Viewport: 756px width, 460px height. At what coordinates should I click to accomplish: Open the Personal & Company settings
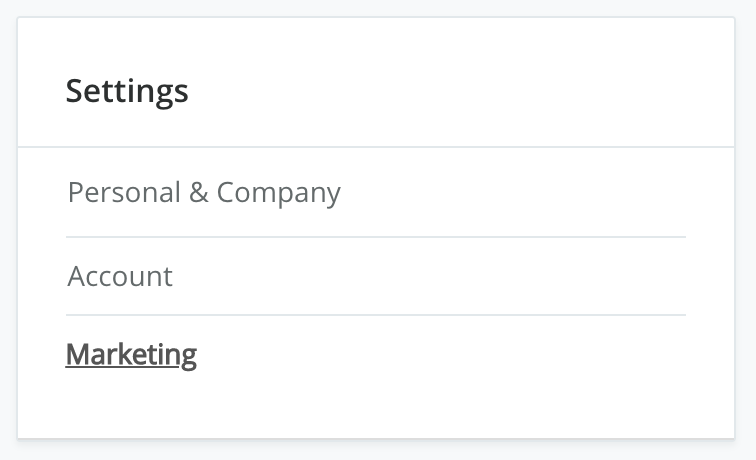click(x=204, y=192)
